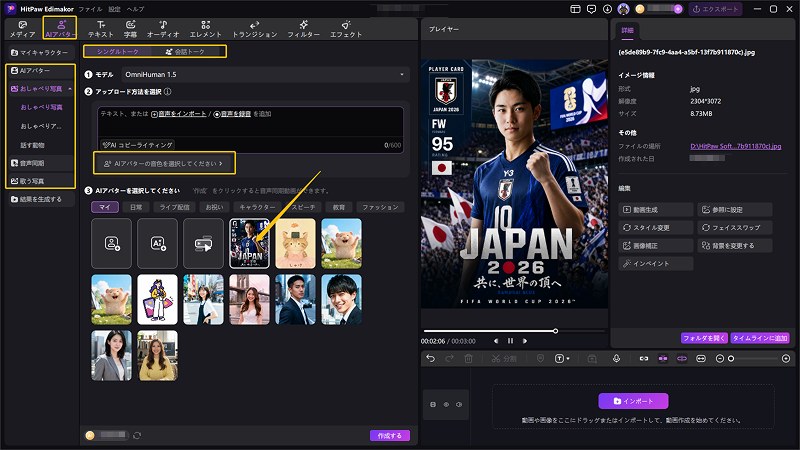
Task: Click the 動画生成 edit button
Action: [x=656, y=210]
